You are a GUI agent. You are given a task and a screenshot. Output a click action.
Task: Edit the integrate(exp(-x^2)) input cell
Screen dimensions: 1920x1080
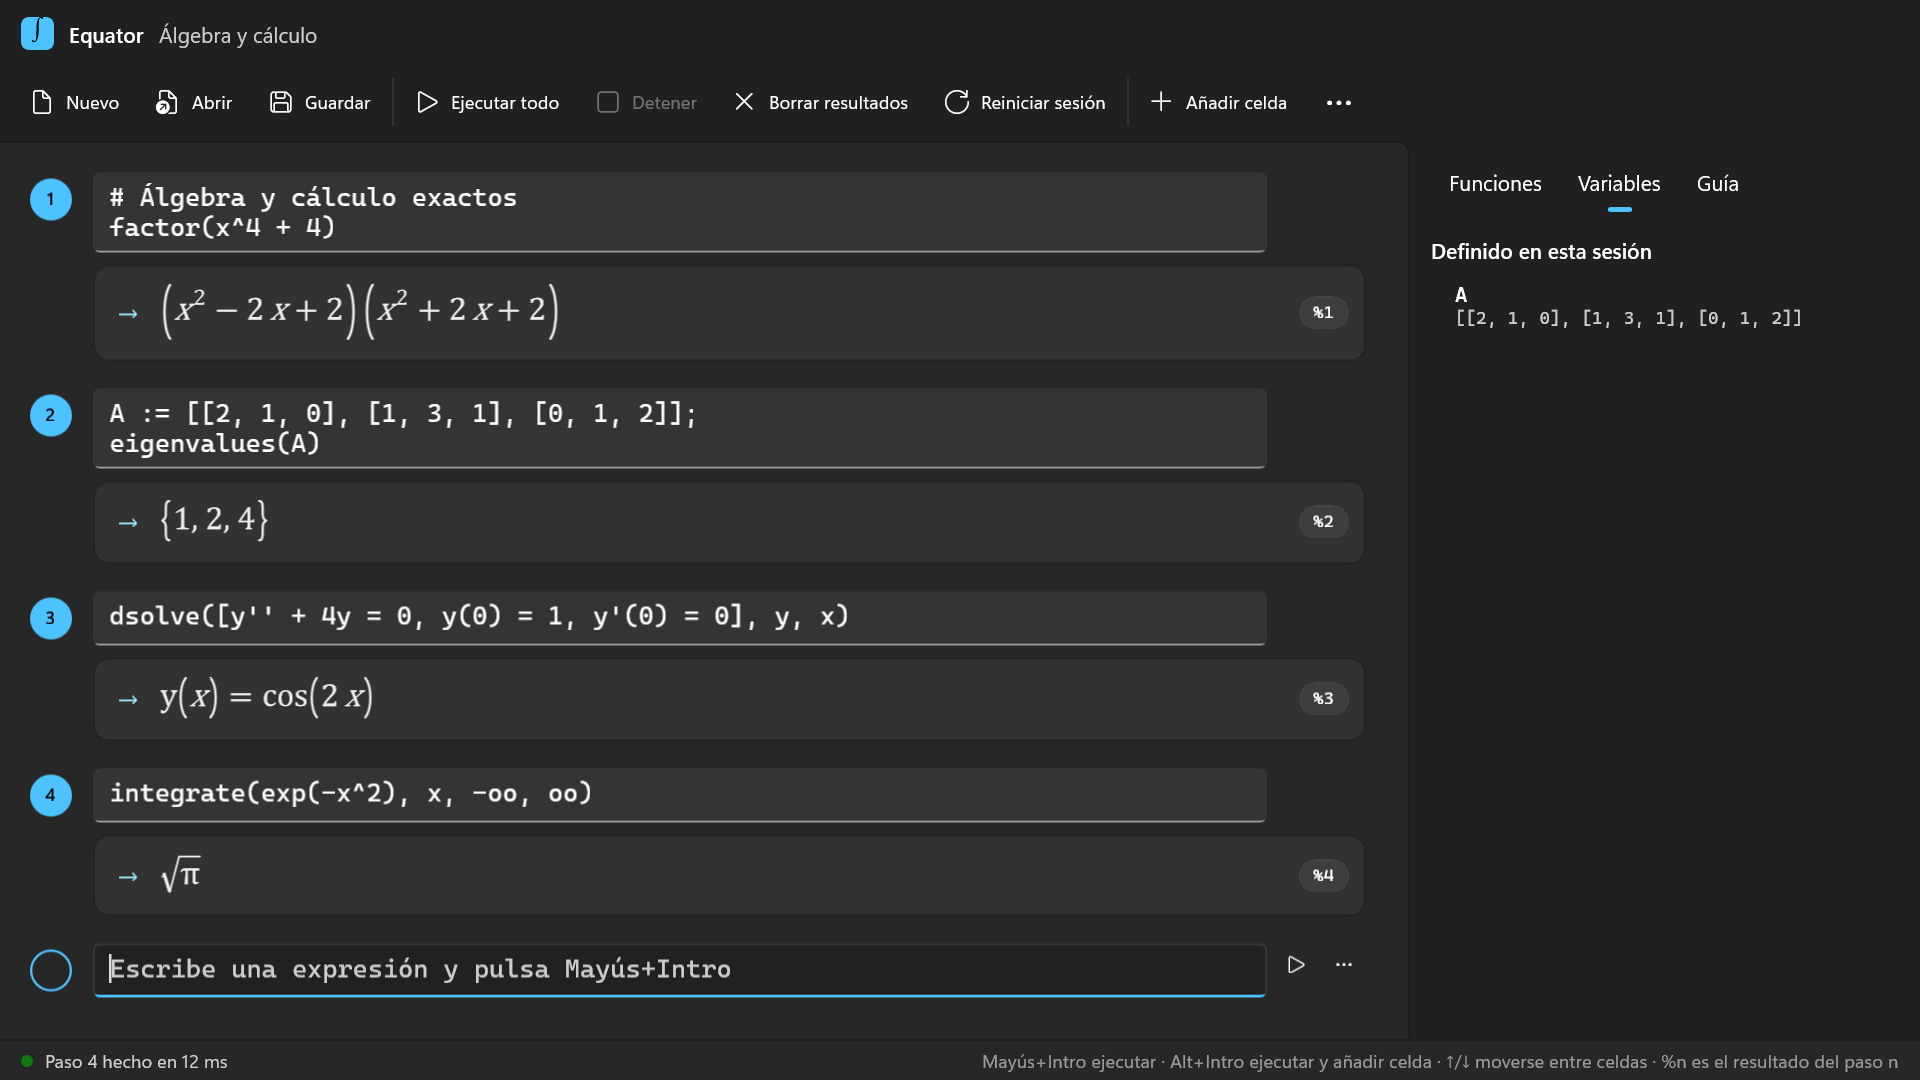point(680,795)
